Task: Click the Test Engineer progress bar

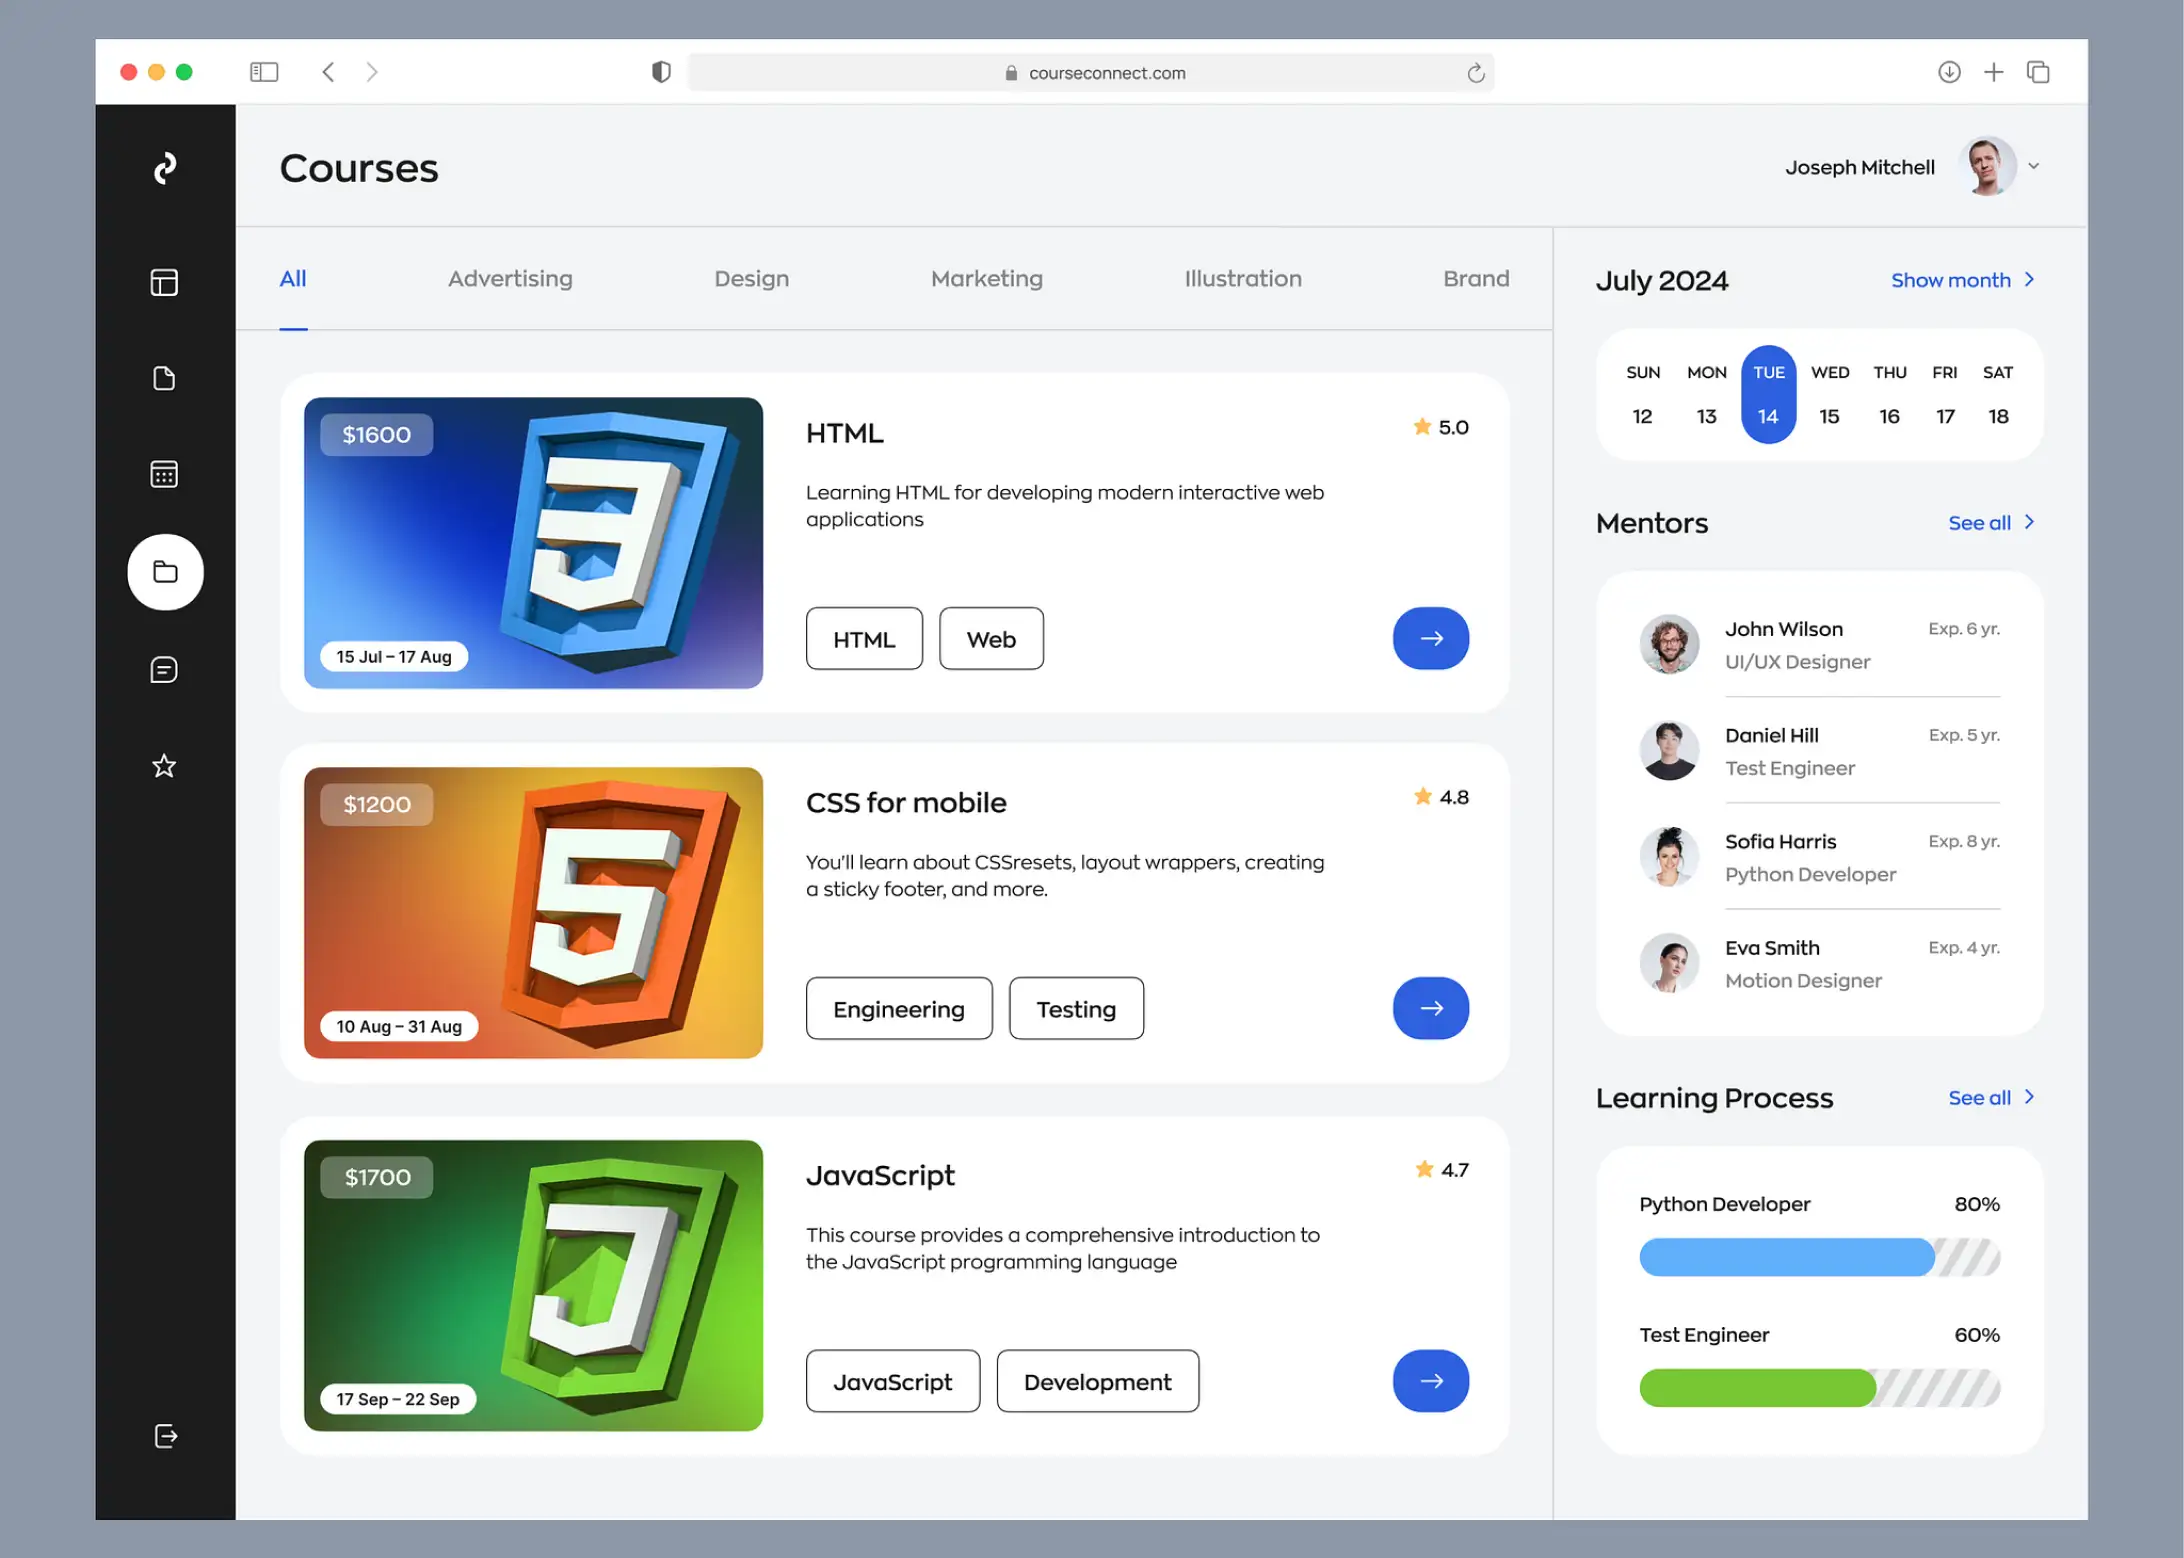Action: pos(1819,1388)
